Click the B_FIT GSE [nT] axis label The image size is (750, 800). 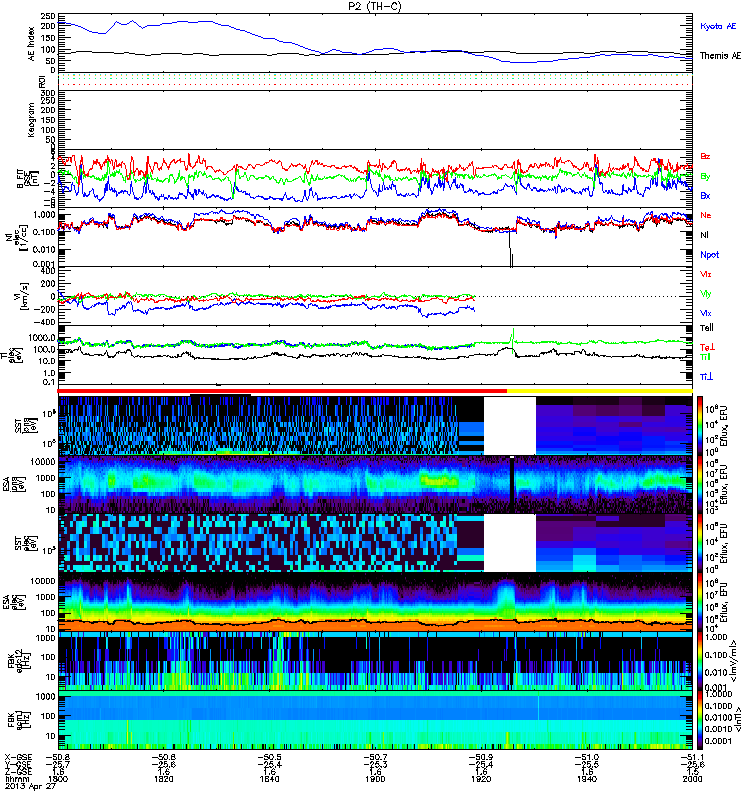[x=28, y=179]
